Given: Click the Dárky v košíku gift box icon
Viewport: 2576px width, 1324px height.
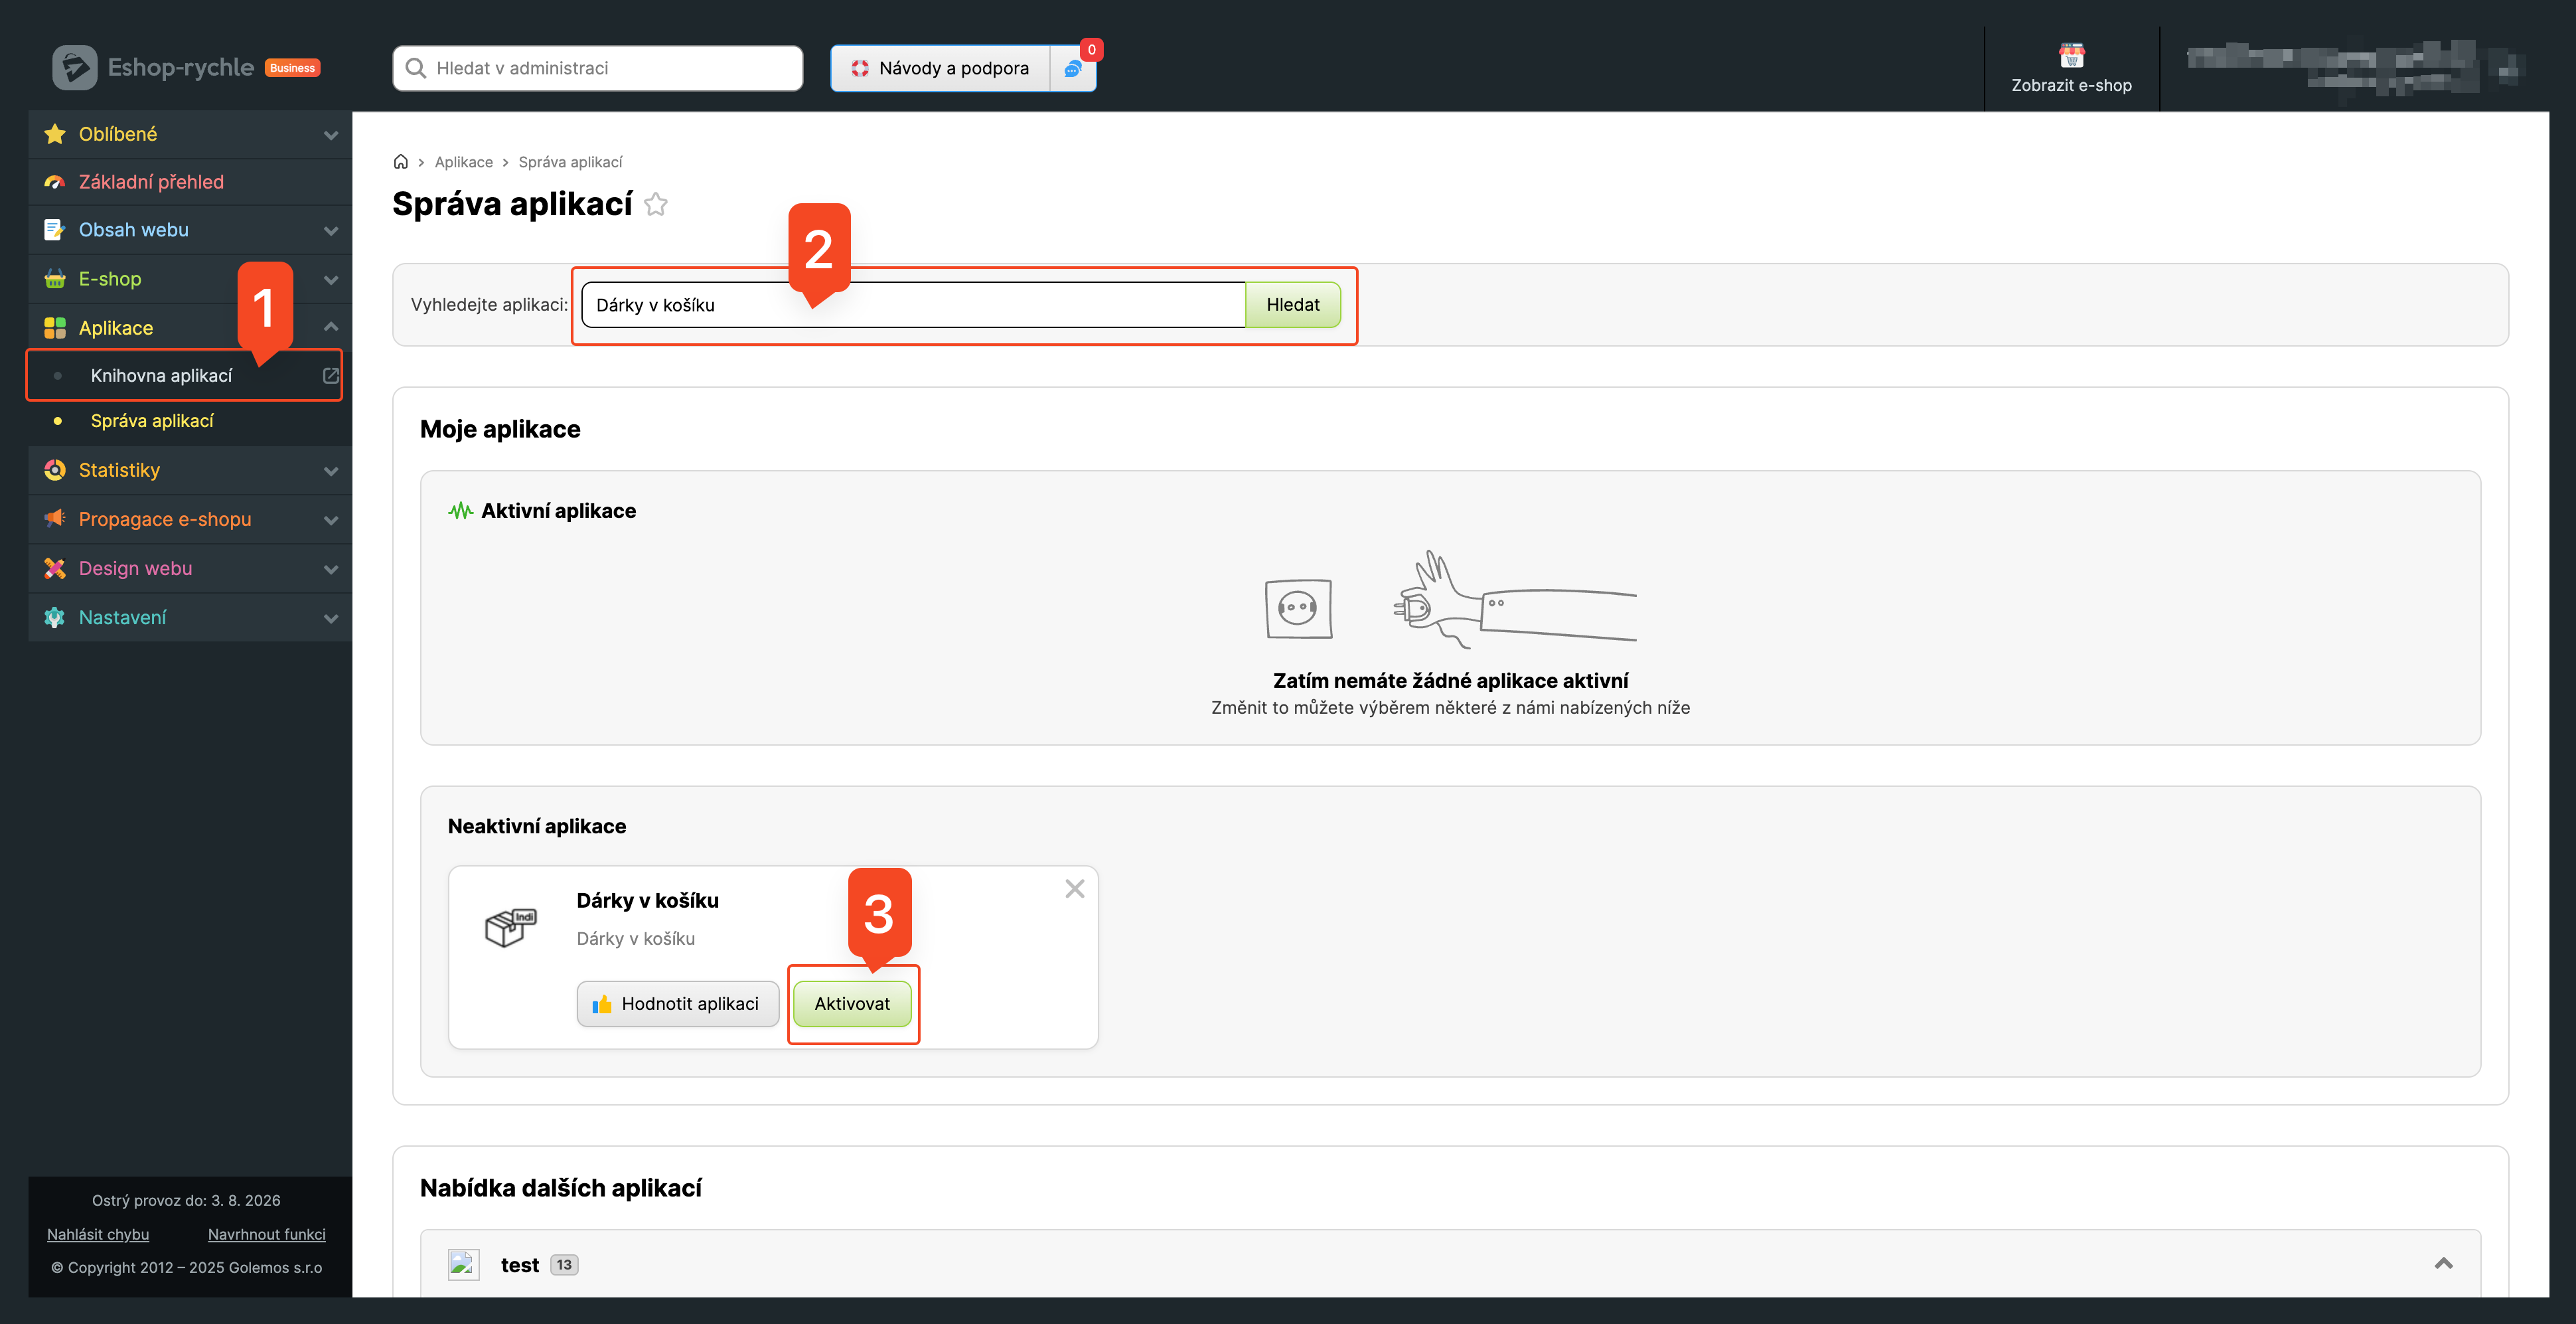Looking at the screenshot, I should click(510, 927).
